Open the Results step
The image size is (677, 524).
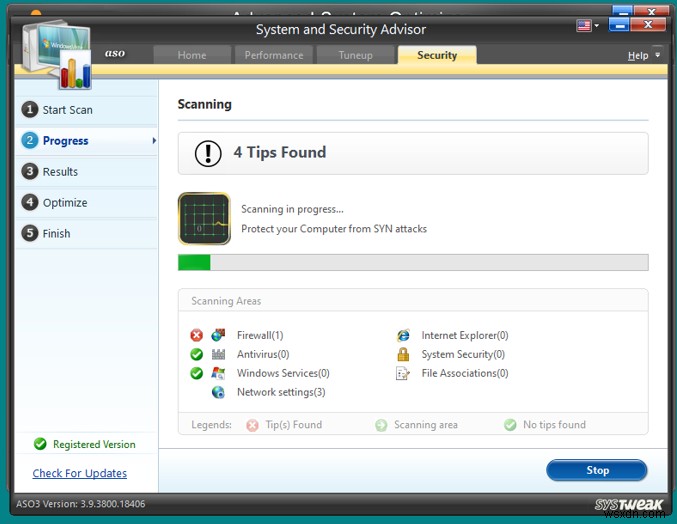tap(86, 172)
